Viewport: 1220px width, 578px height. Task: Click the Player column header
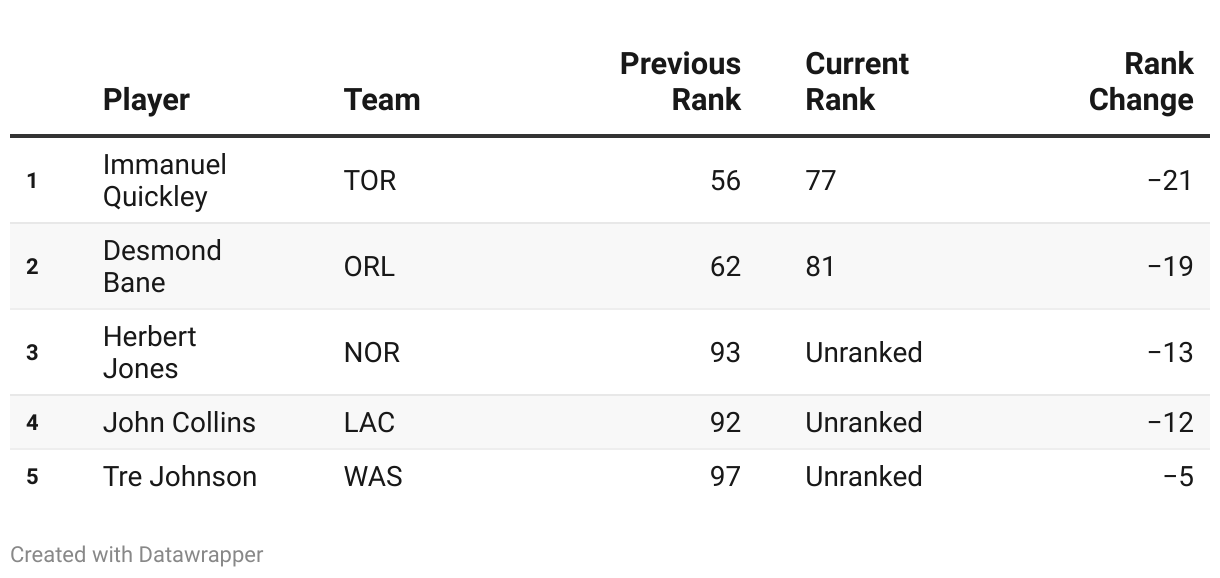coord(146,100)
